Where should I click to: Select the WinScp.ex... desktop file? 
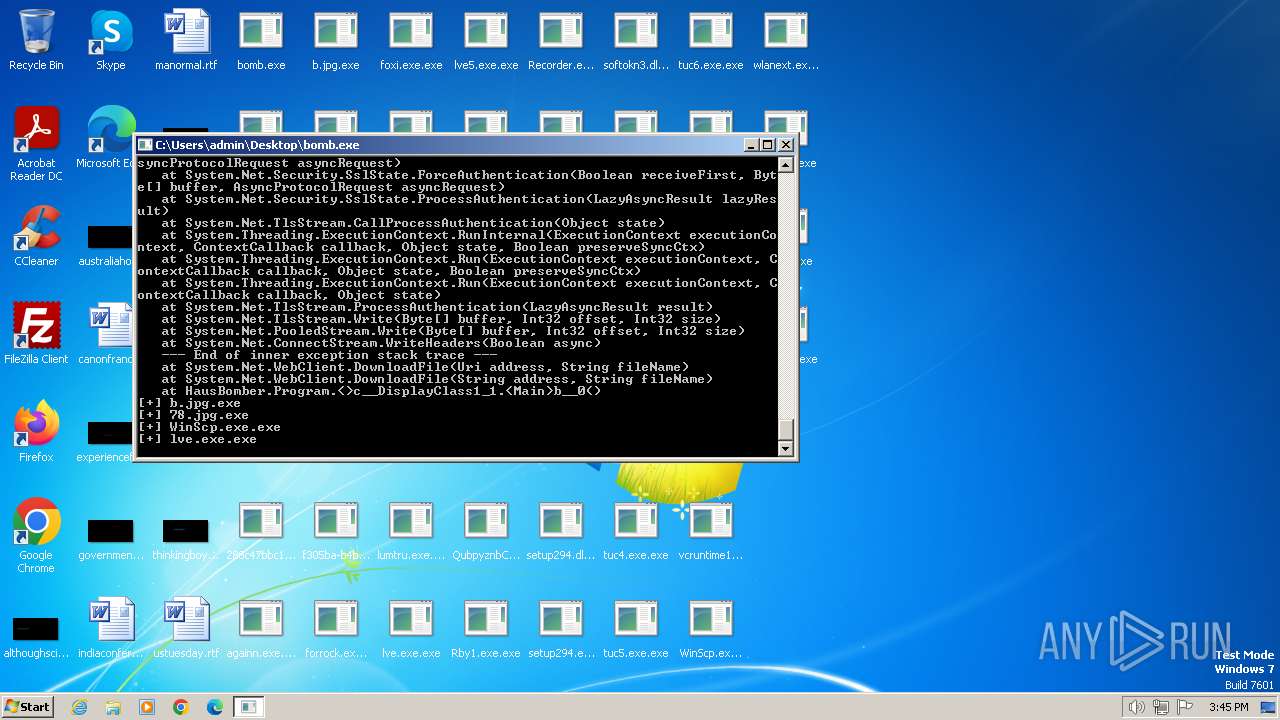711,628
